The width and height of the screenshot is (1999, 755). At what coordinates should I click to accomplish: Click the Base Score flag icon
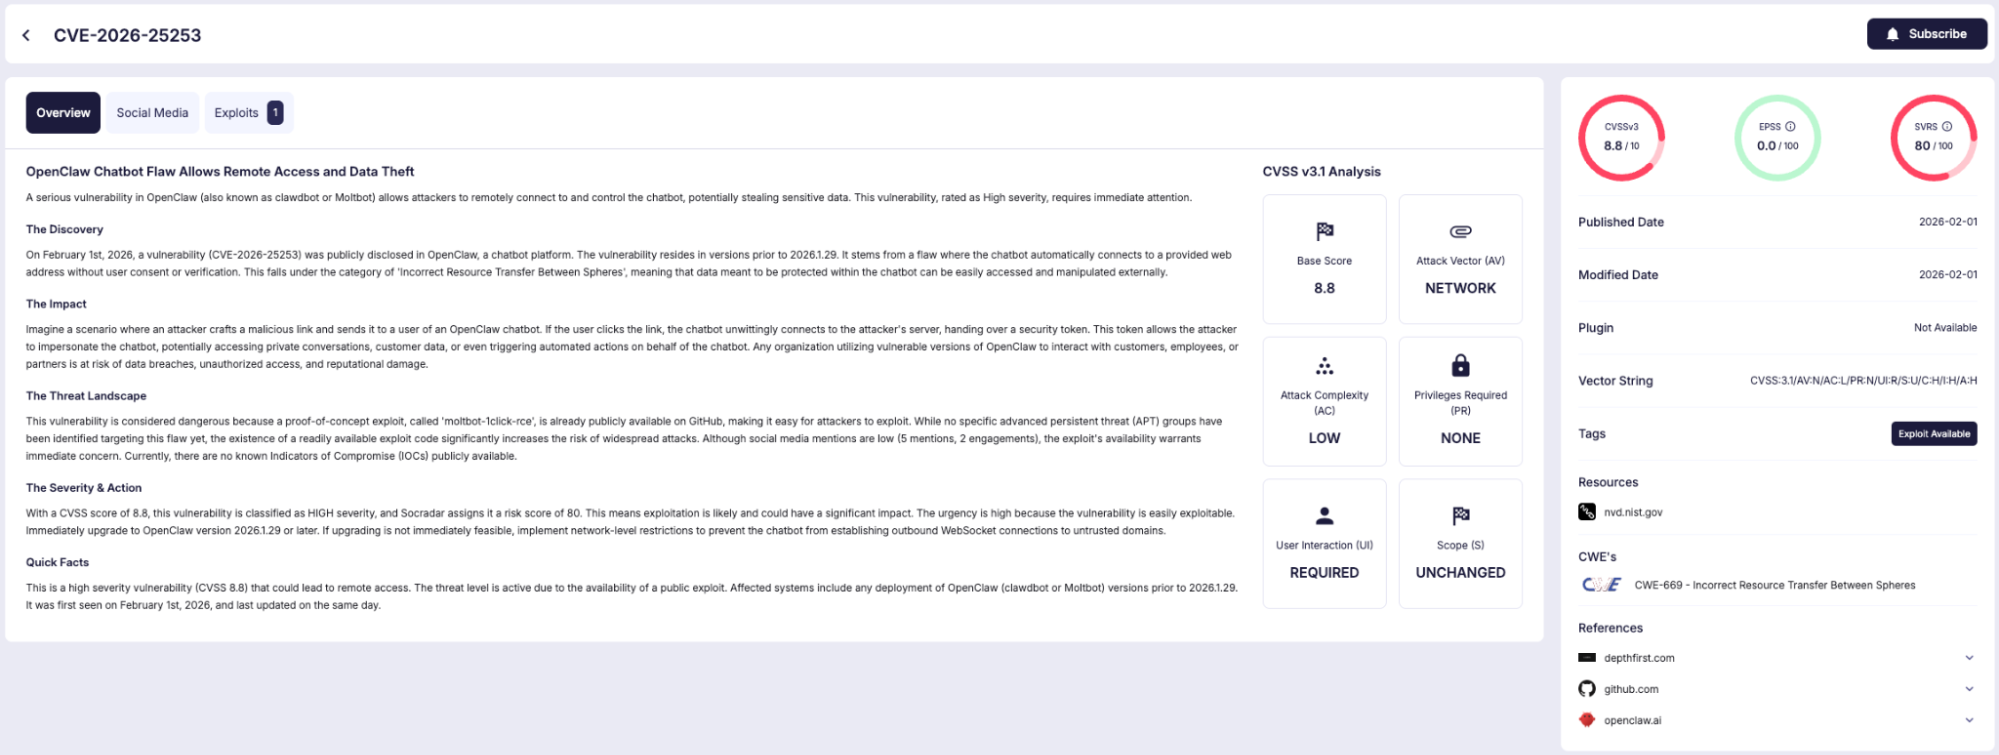click(x=1324, y=232)
